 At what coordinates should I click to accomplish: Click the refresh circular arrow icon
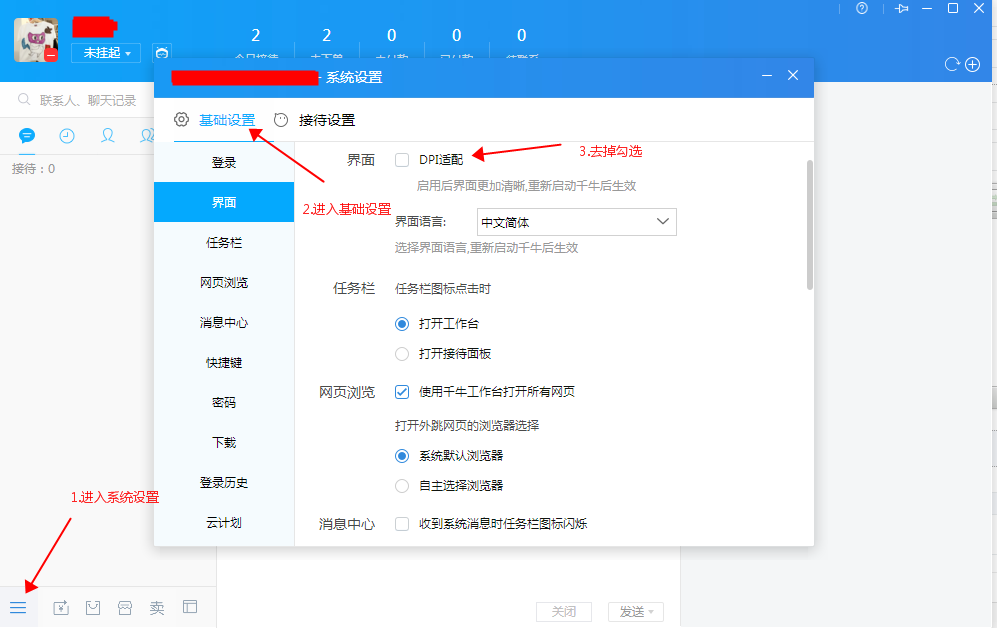[952, 64]
